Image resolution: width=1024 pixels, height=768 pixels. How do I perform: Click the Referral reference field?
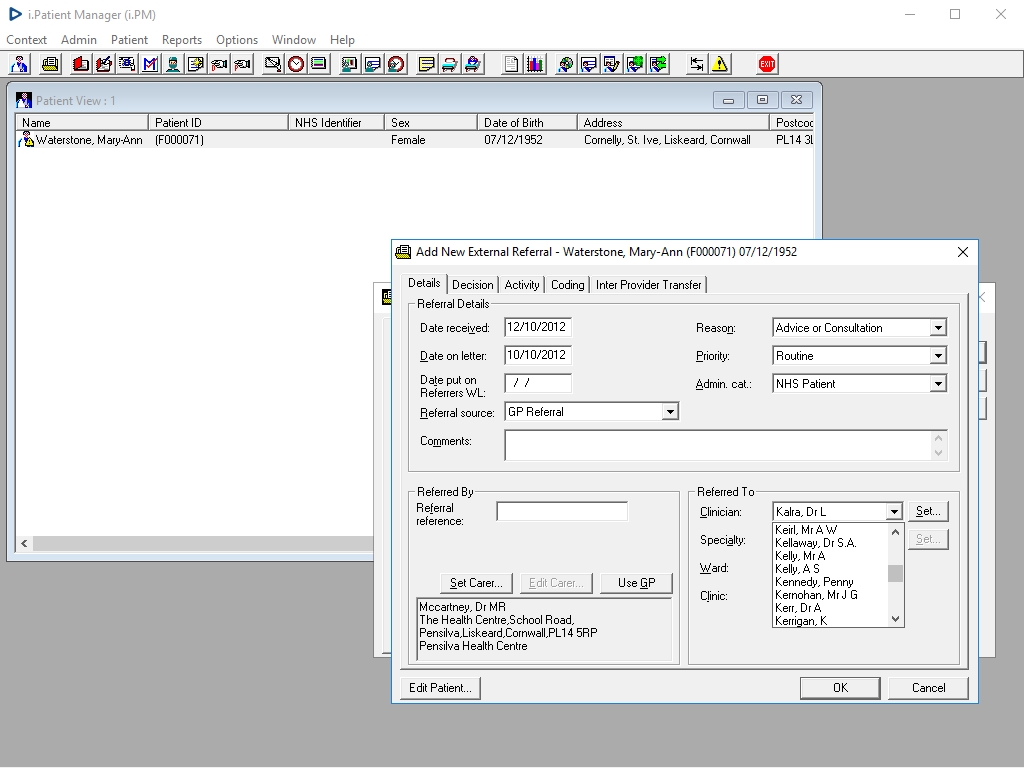(x=562, y=511)
